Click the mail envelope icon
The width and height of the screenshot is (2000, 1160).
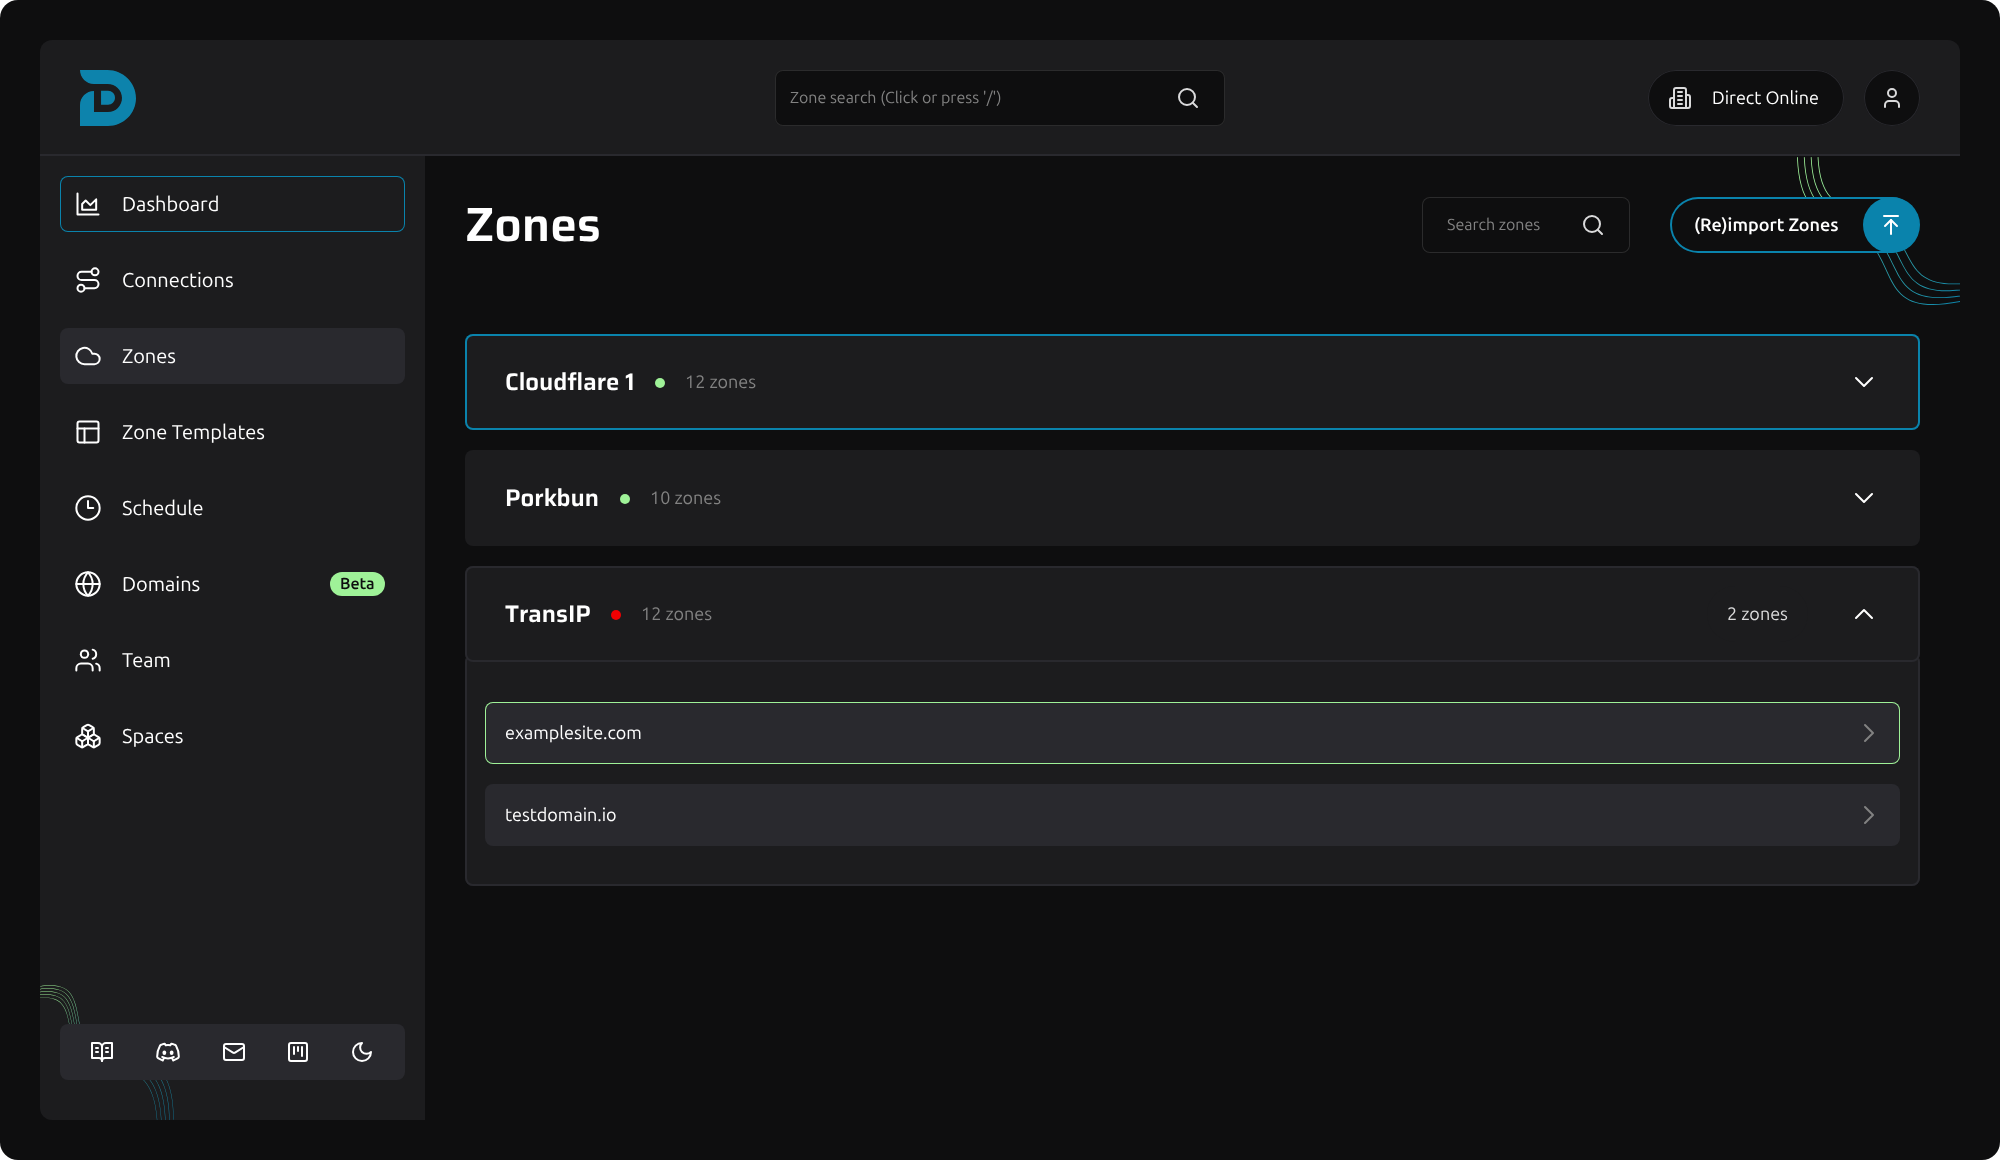[234, 1052]
